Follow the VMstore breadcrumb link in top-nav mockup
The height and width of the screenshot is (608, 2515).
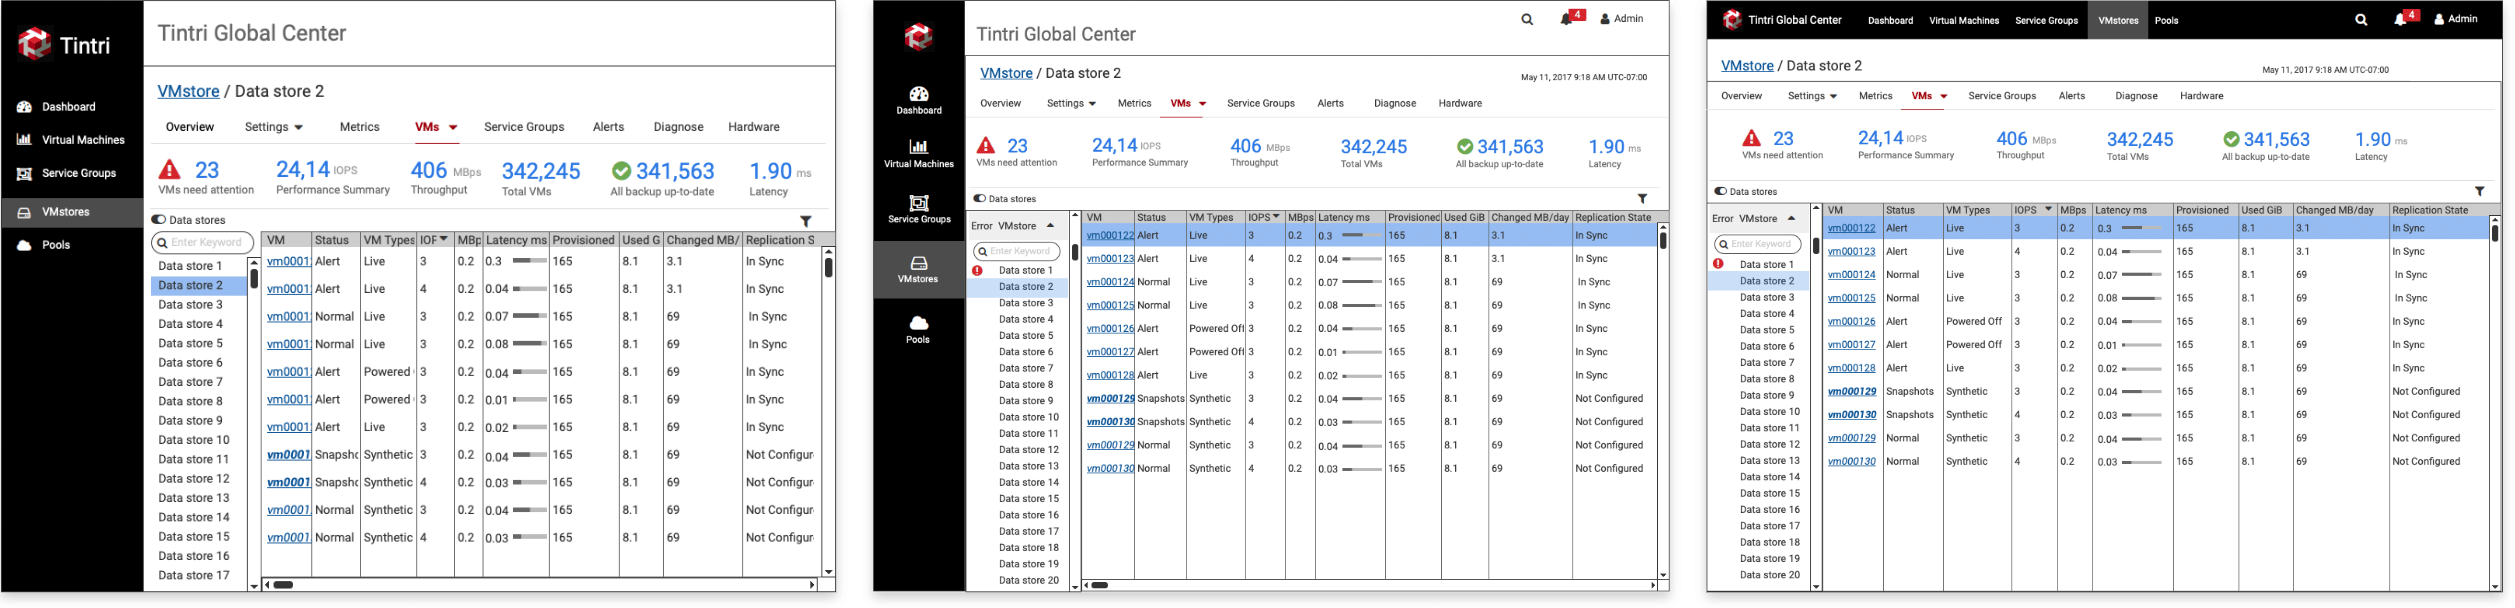[x=1747, y=66]
